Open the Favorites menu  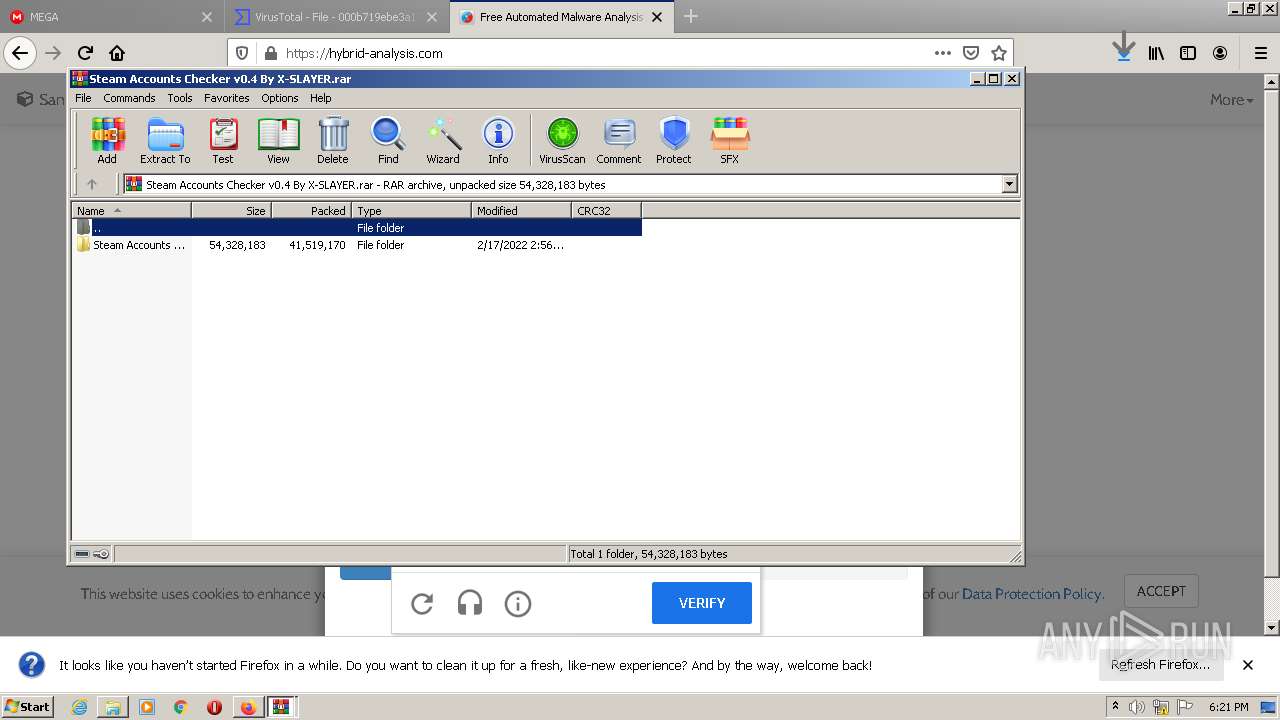227,98
